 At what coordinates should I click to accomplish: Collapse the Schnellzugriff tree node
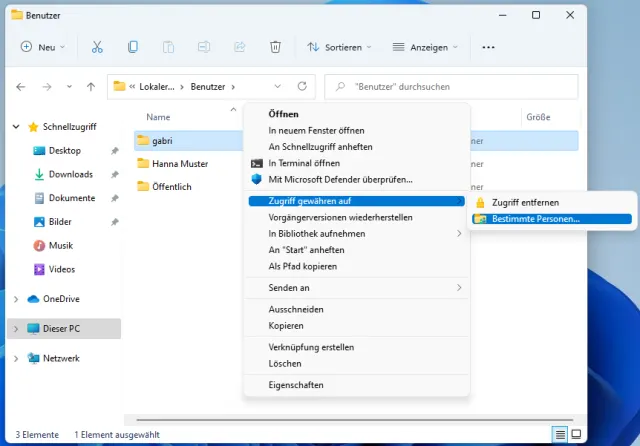pyautogui.click(x=15, y=127)
